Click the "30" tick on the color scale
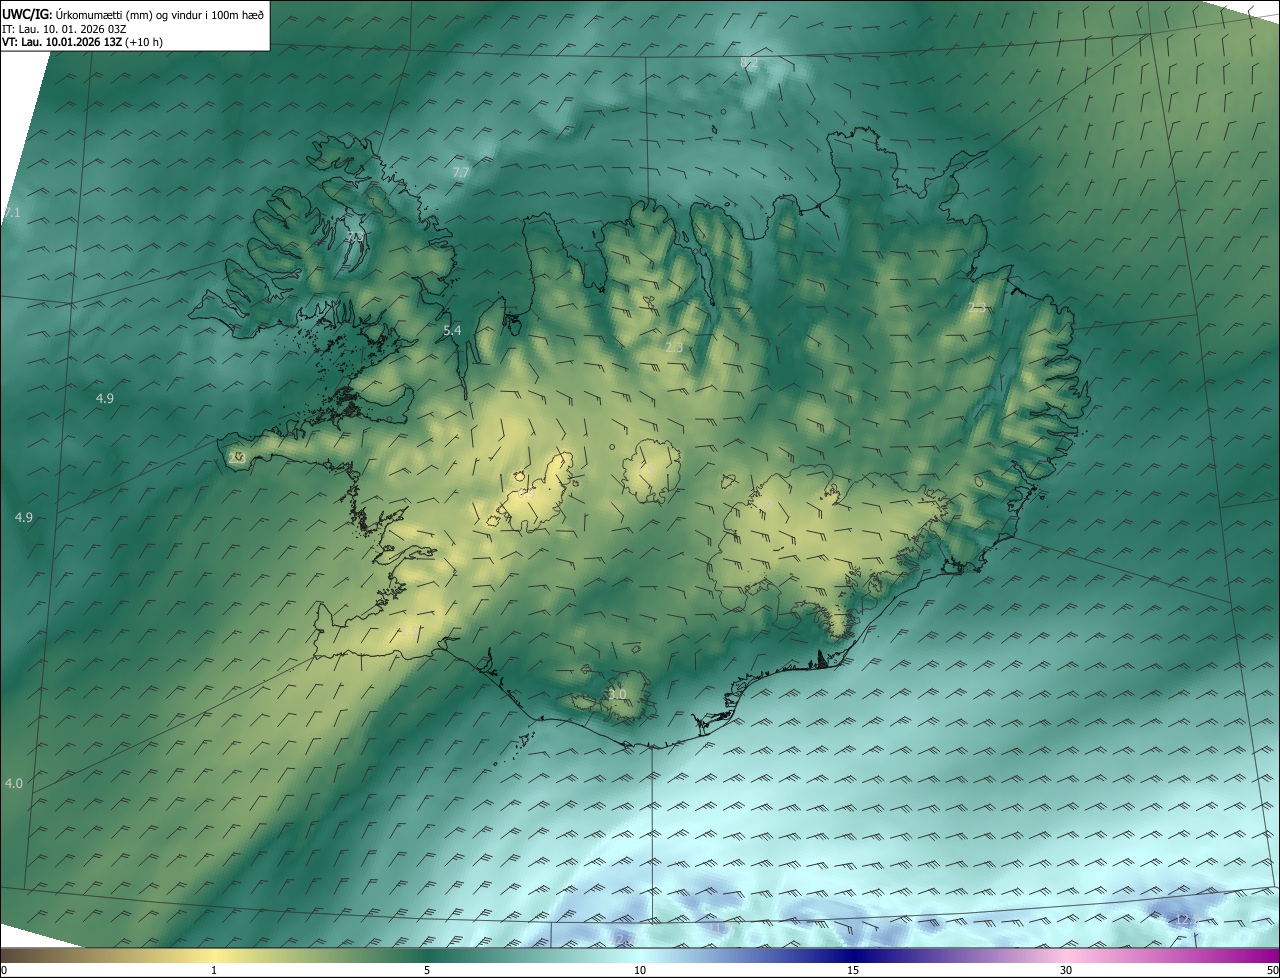The height and width of the screenshot is (978, 1280). (x=1066, y=971)
